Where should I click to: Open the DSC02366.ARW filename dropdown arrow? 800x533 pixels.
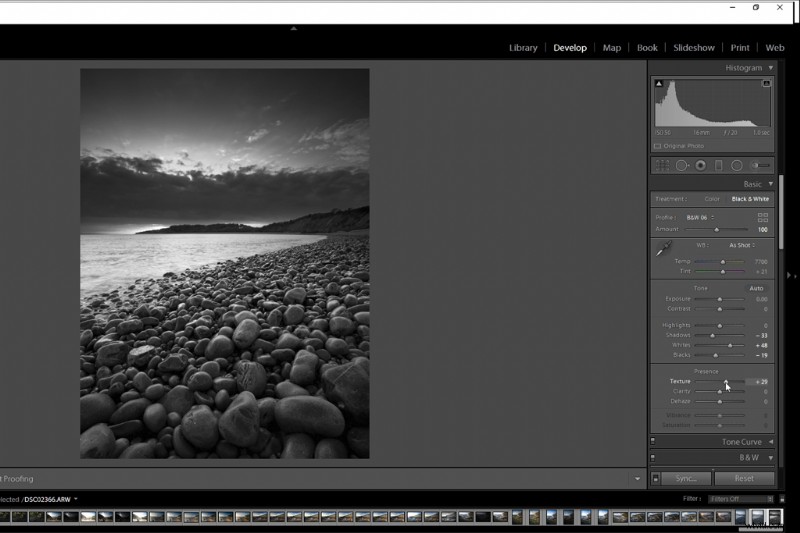coord(76,499)
